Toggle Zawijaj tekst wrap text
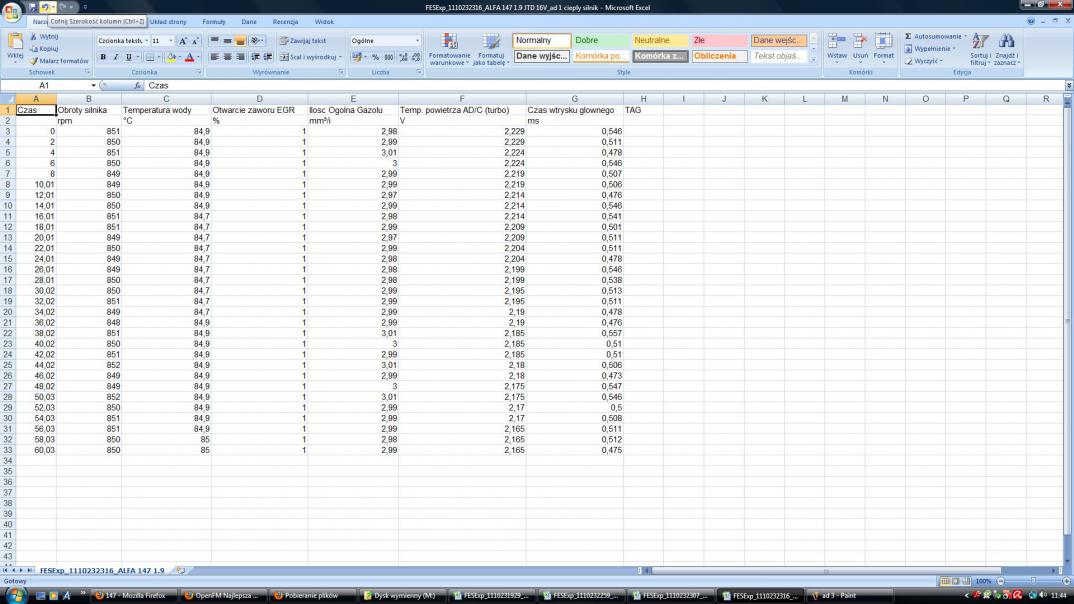The width and height of the screenshot is (1074, 604). coord(303,41)
